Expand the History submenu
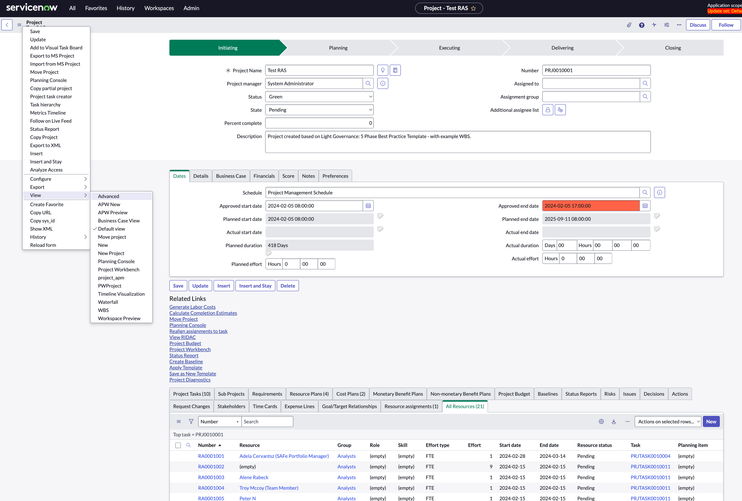Viewport: 742px width, 501px height. coord(57,237)
